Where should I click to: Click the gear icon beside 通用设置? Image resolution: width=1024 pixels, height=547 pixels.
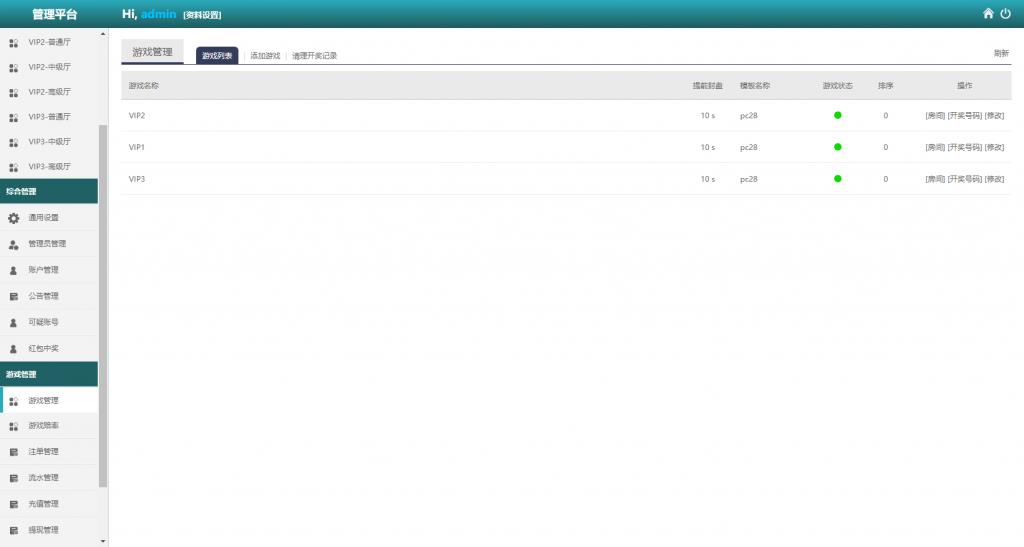click(14, 218)
